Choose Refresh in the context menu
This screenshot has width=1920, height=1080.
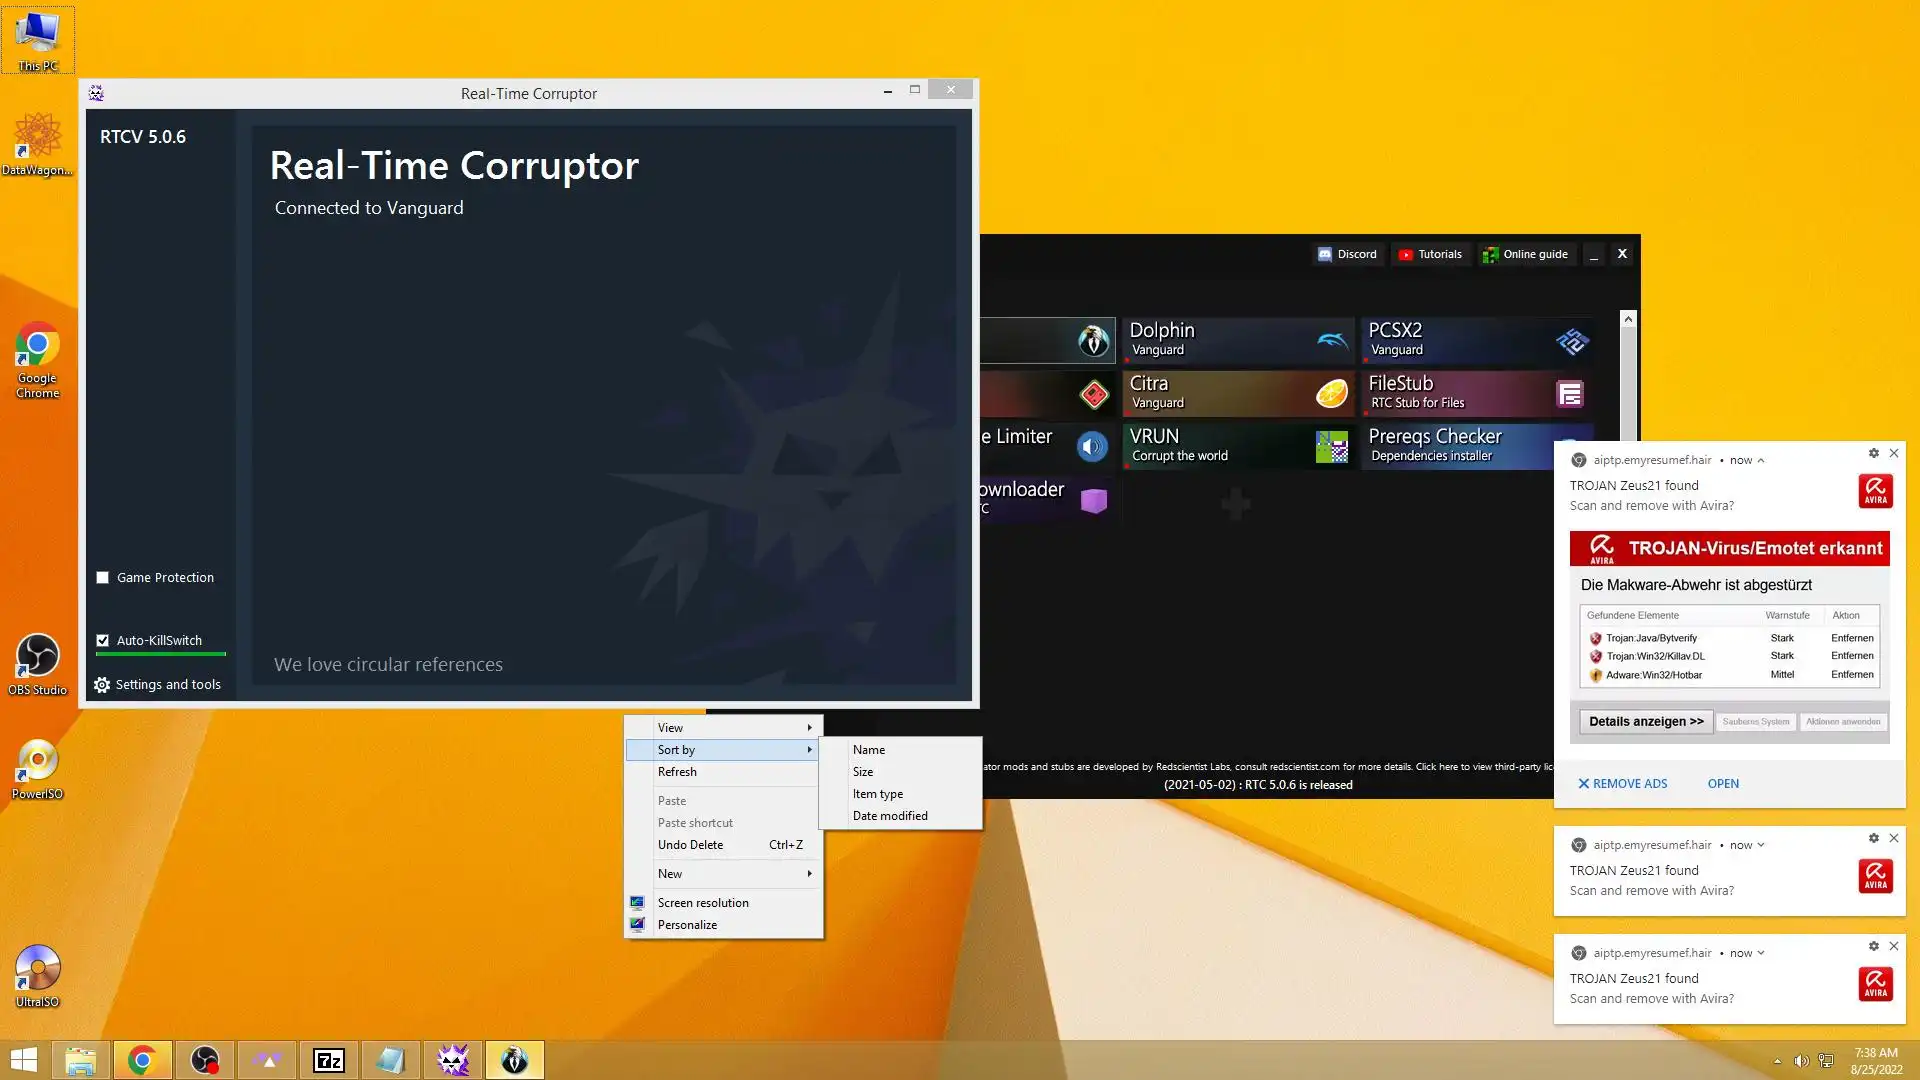pyautogui.click(x=677, y=772)
